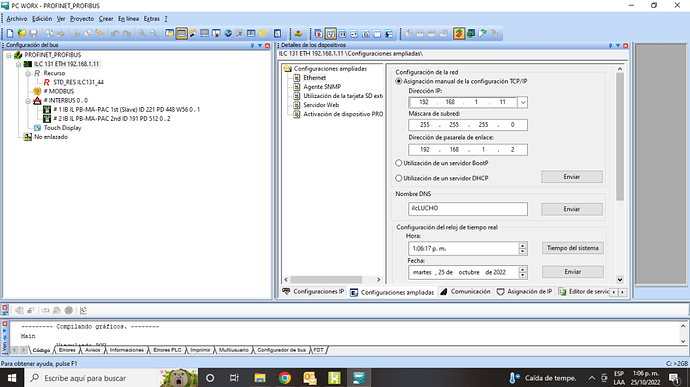Screen dimensions: 690x387
Task: Click the globe toolbar icon
Action: click(x=228, y=33)
